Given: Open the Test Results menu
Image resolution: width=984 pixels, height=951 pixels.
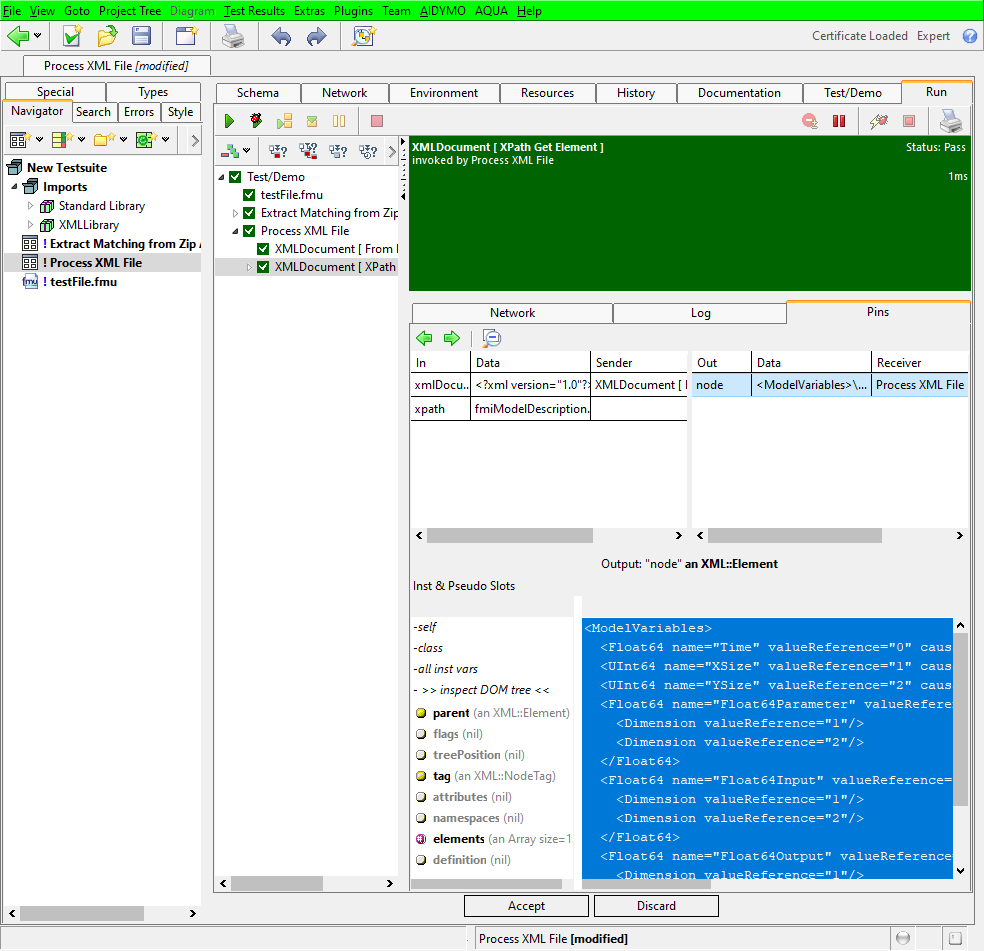Looking at the screenshot, I should pyautogui.click(x=254, y=10).
